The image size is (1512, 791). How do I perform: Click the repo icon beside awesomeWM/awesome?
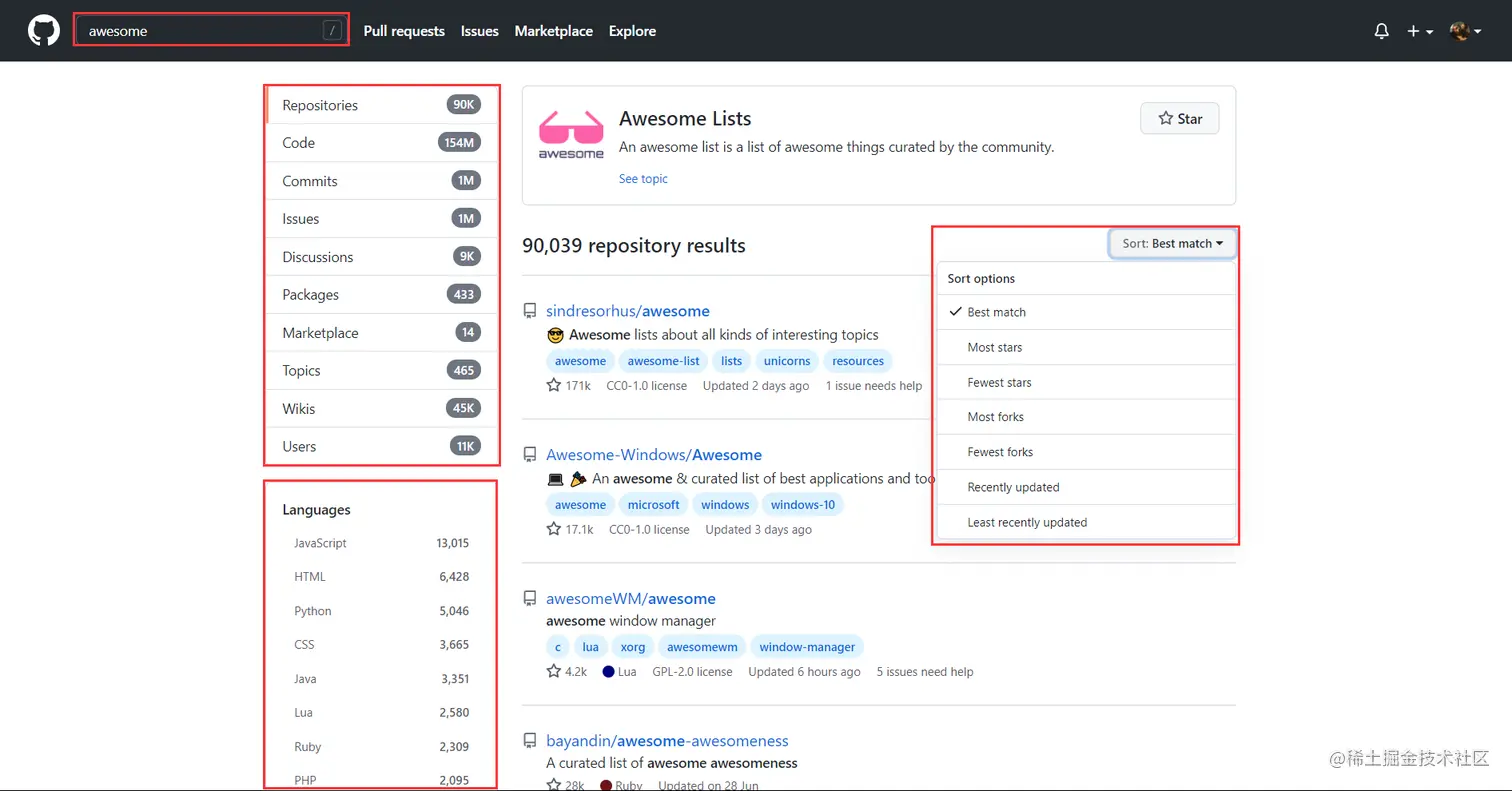pos(530,599)
